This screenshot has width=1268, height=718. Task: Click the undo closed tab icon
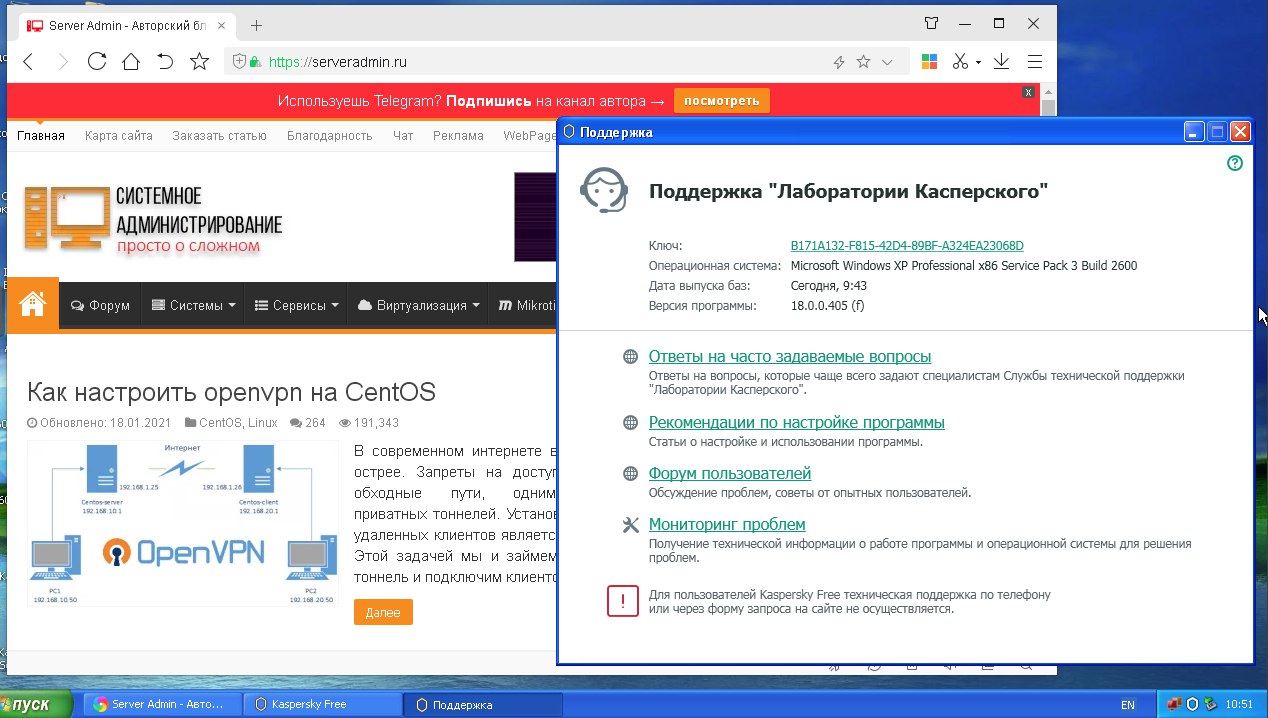click(165, 62)
